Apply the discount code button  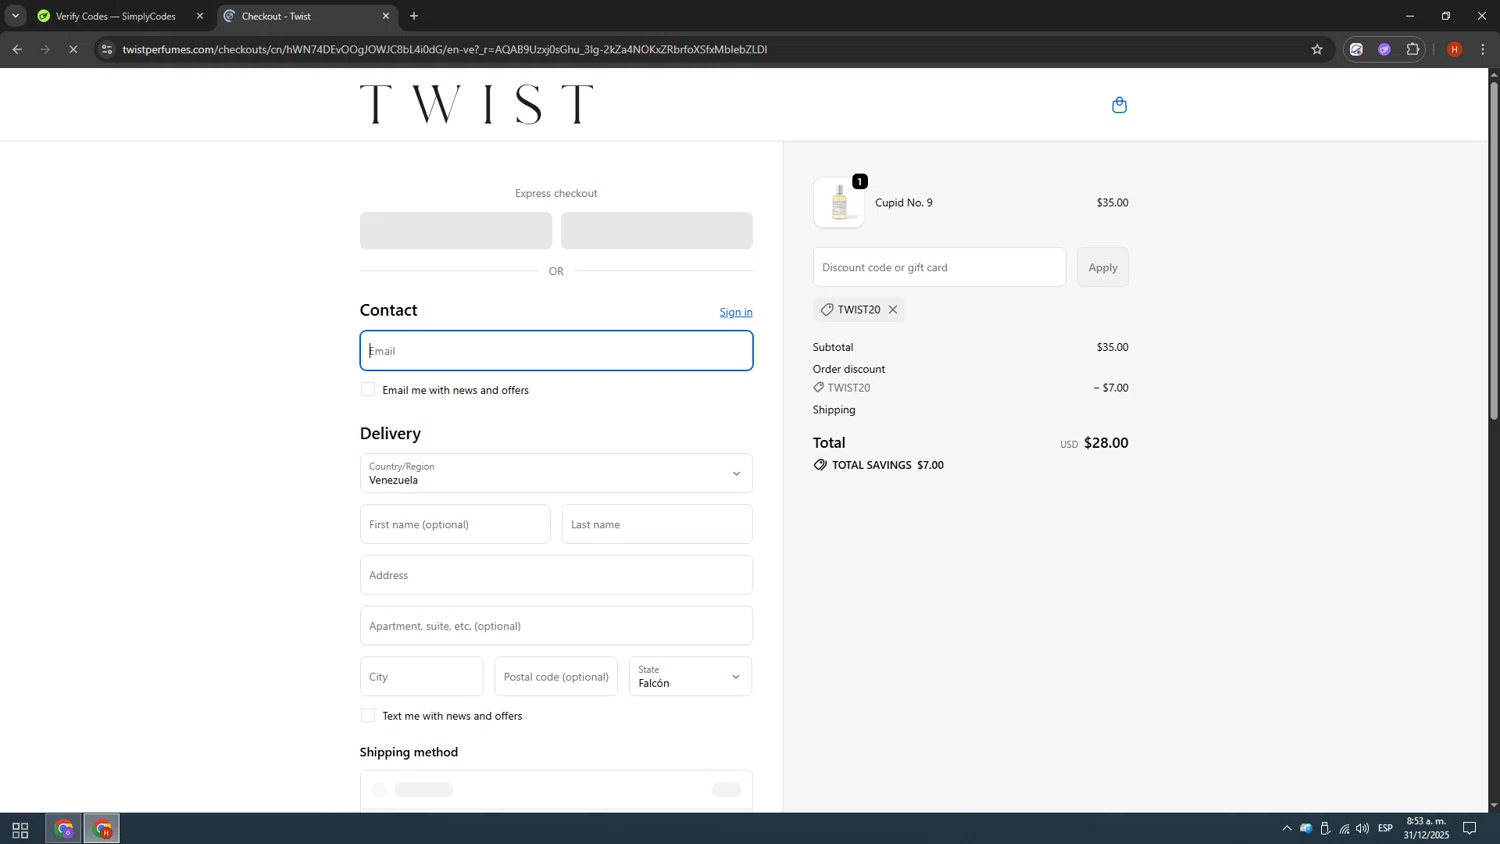click(1103, 267)
